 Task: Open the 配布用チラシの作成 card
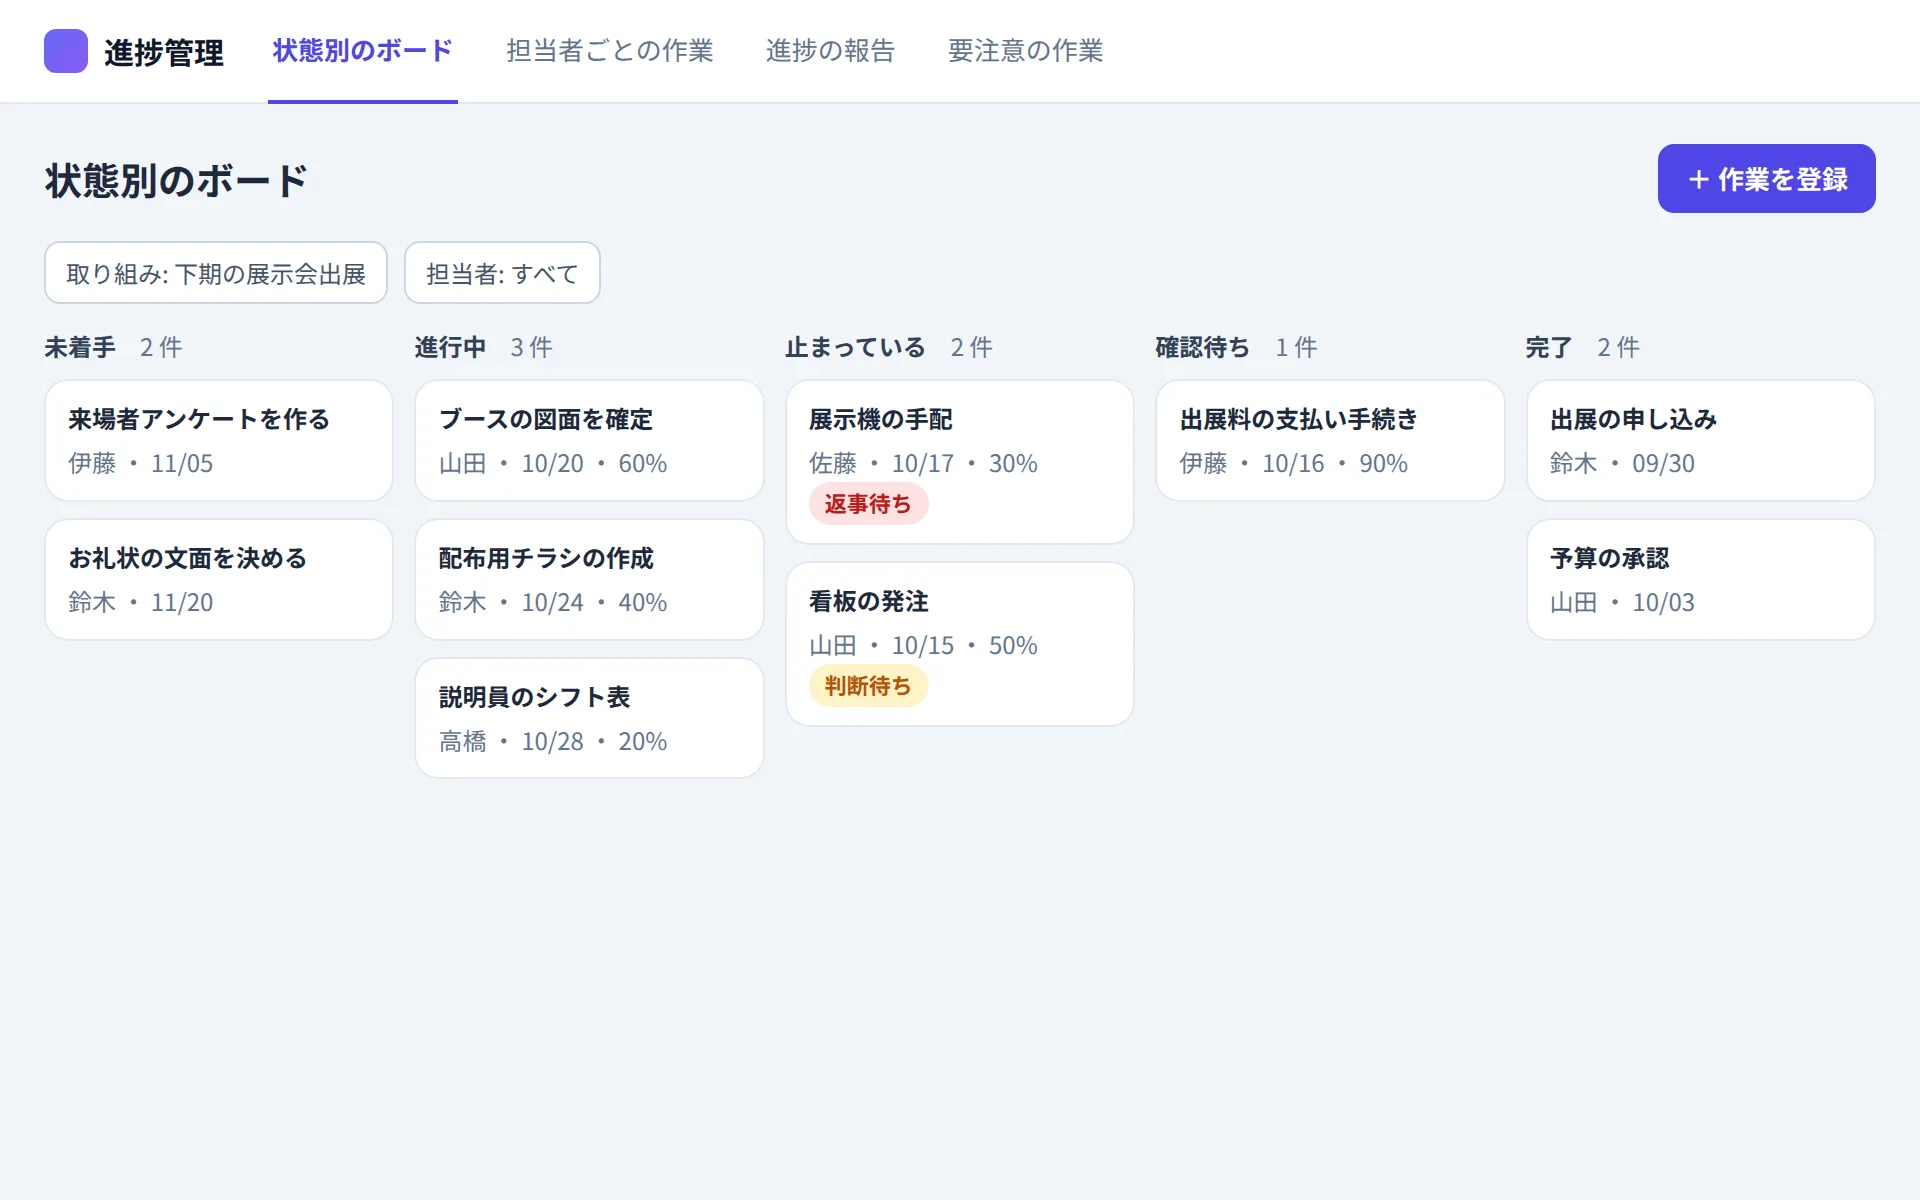[x=589, y=579]
